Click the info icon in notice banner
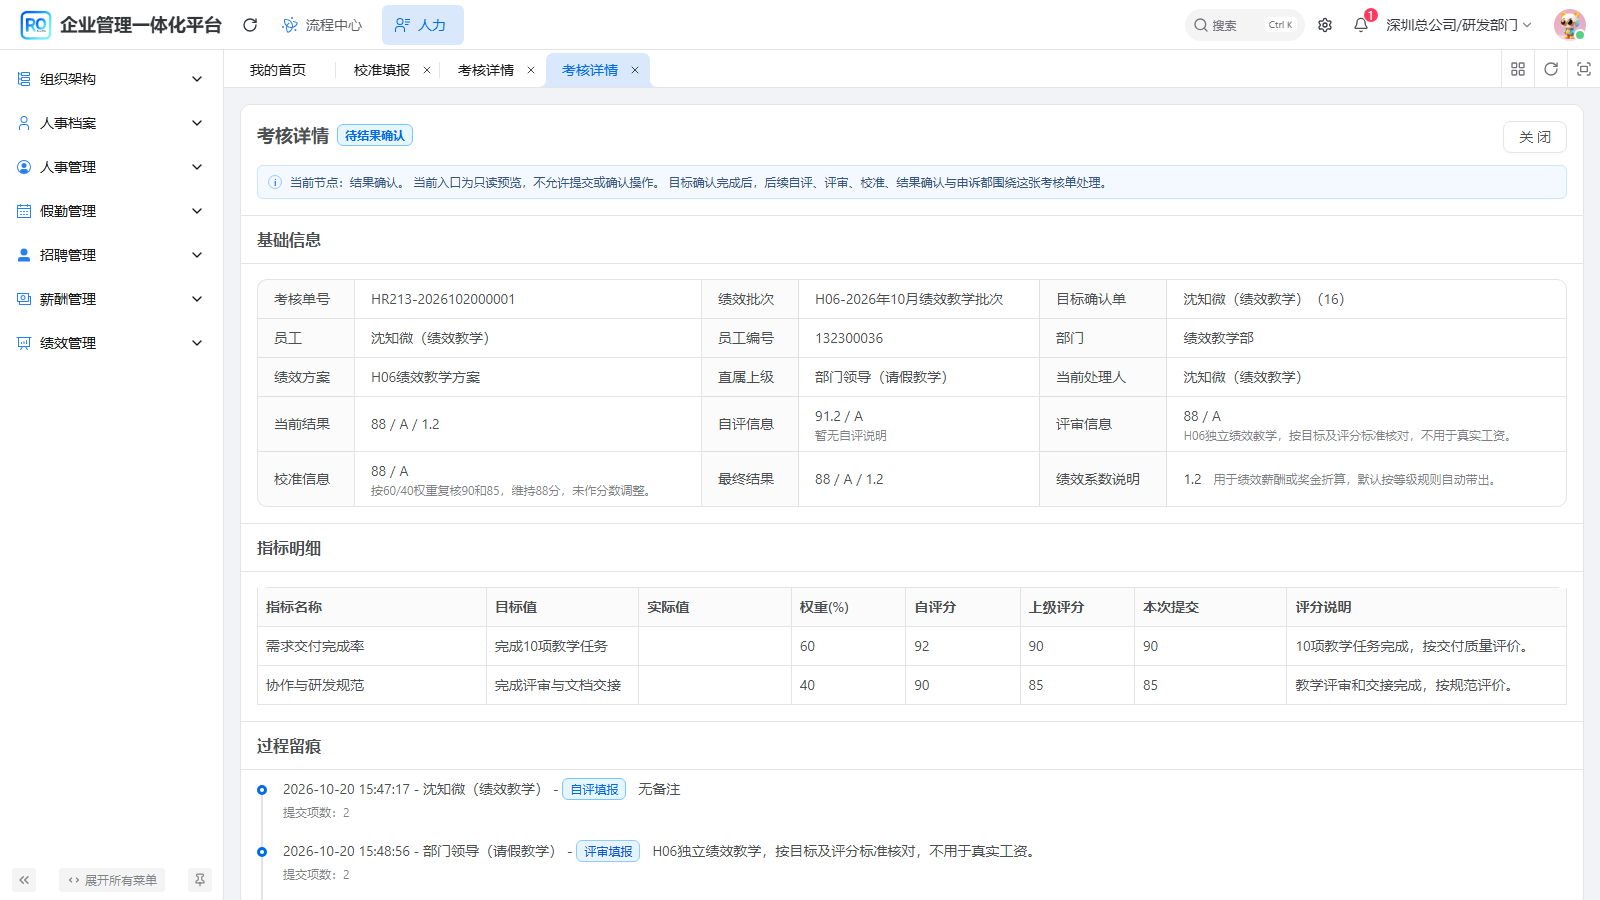 point(275,183)
